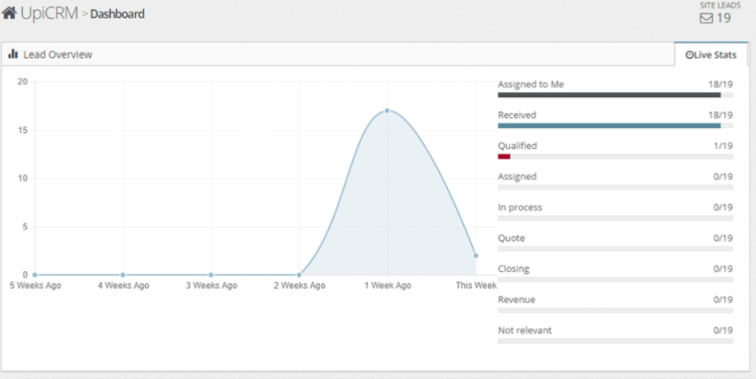Click the UpiCRM home icon

click(9, 13)
